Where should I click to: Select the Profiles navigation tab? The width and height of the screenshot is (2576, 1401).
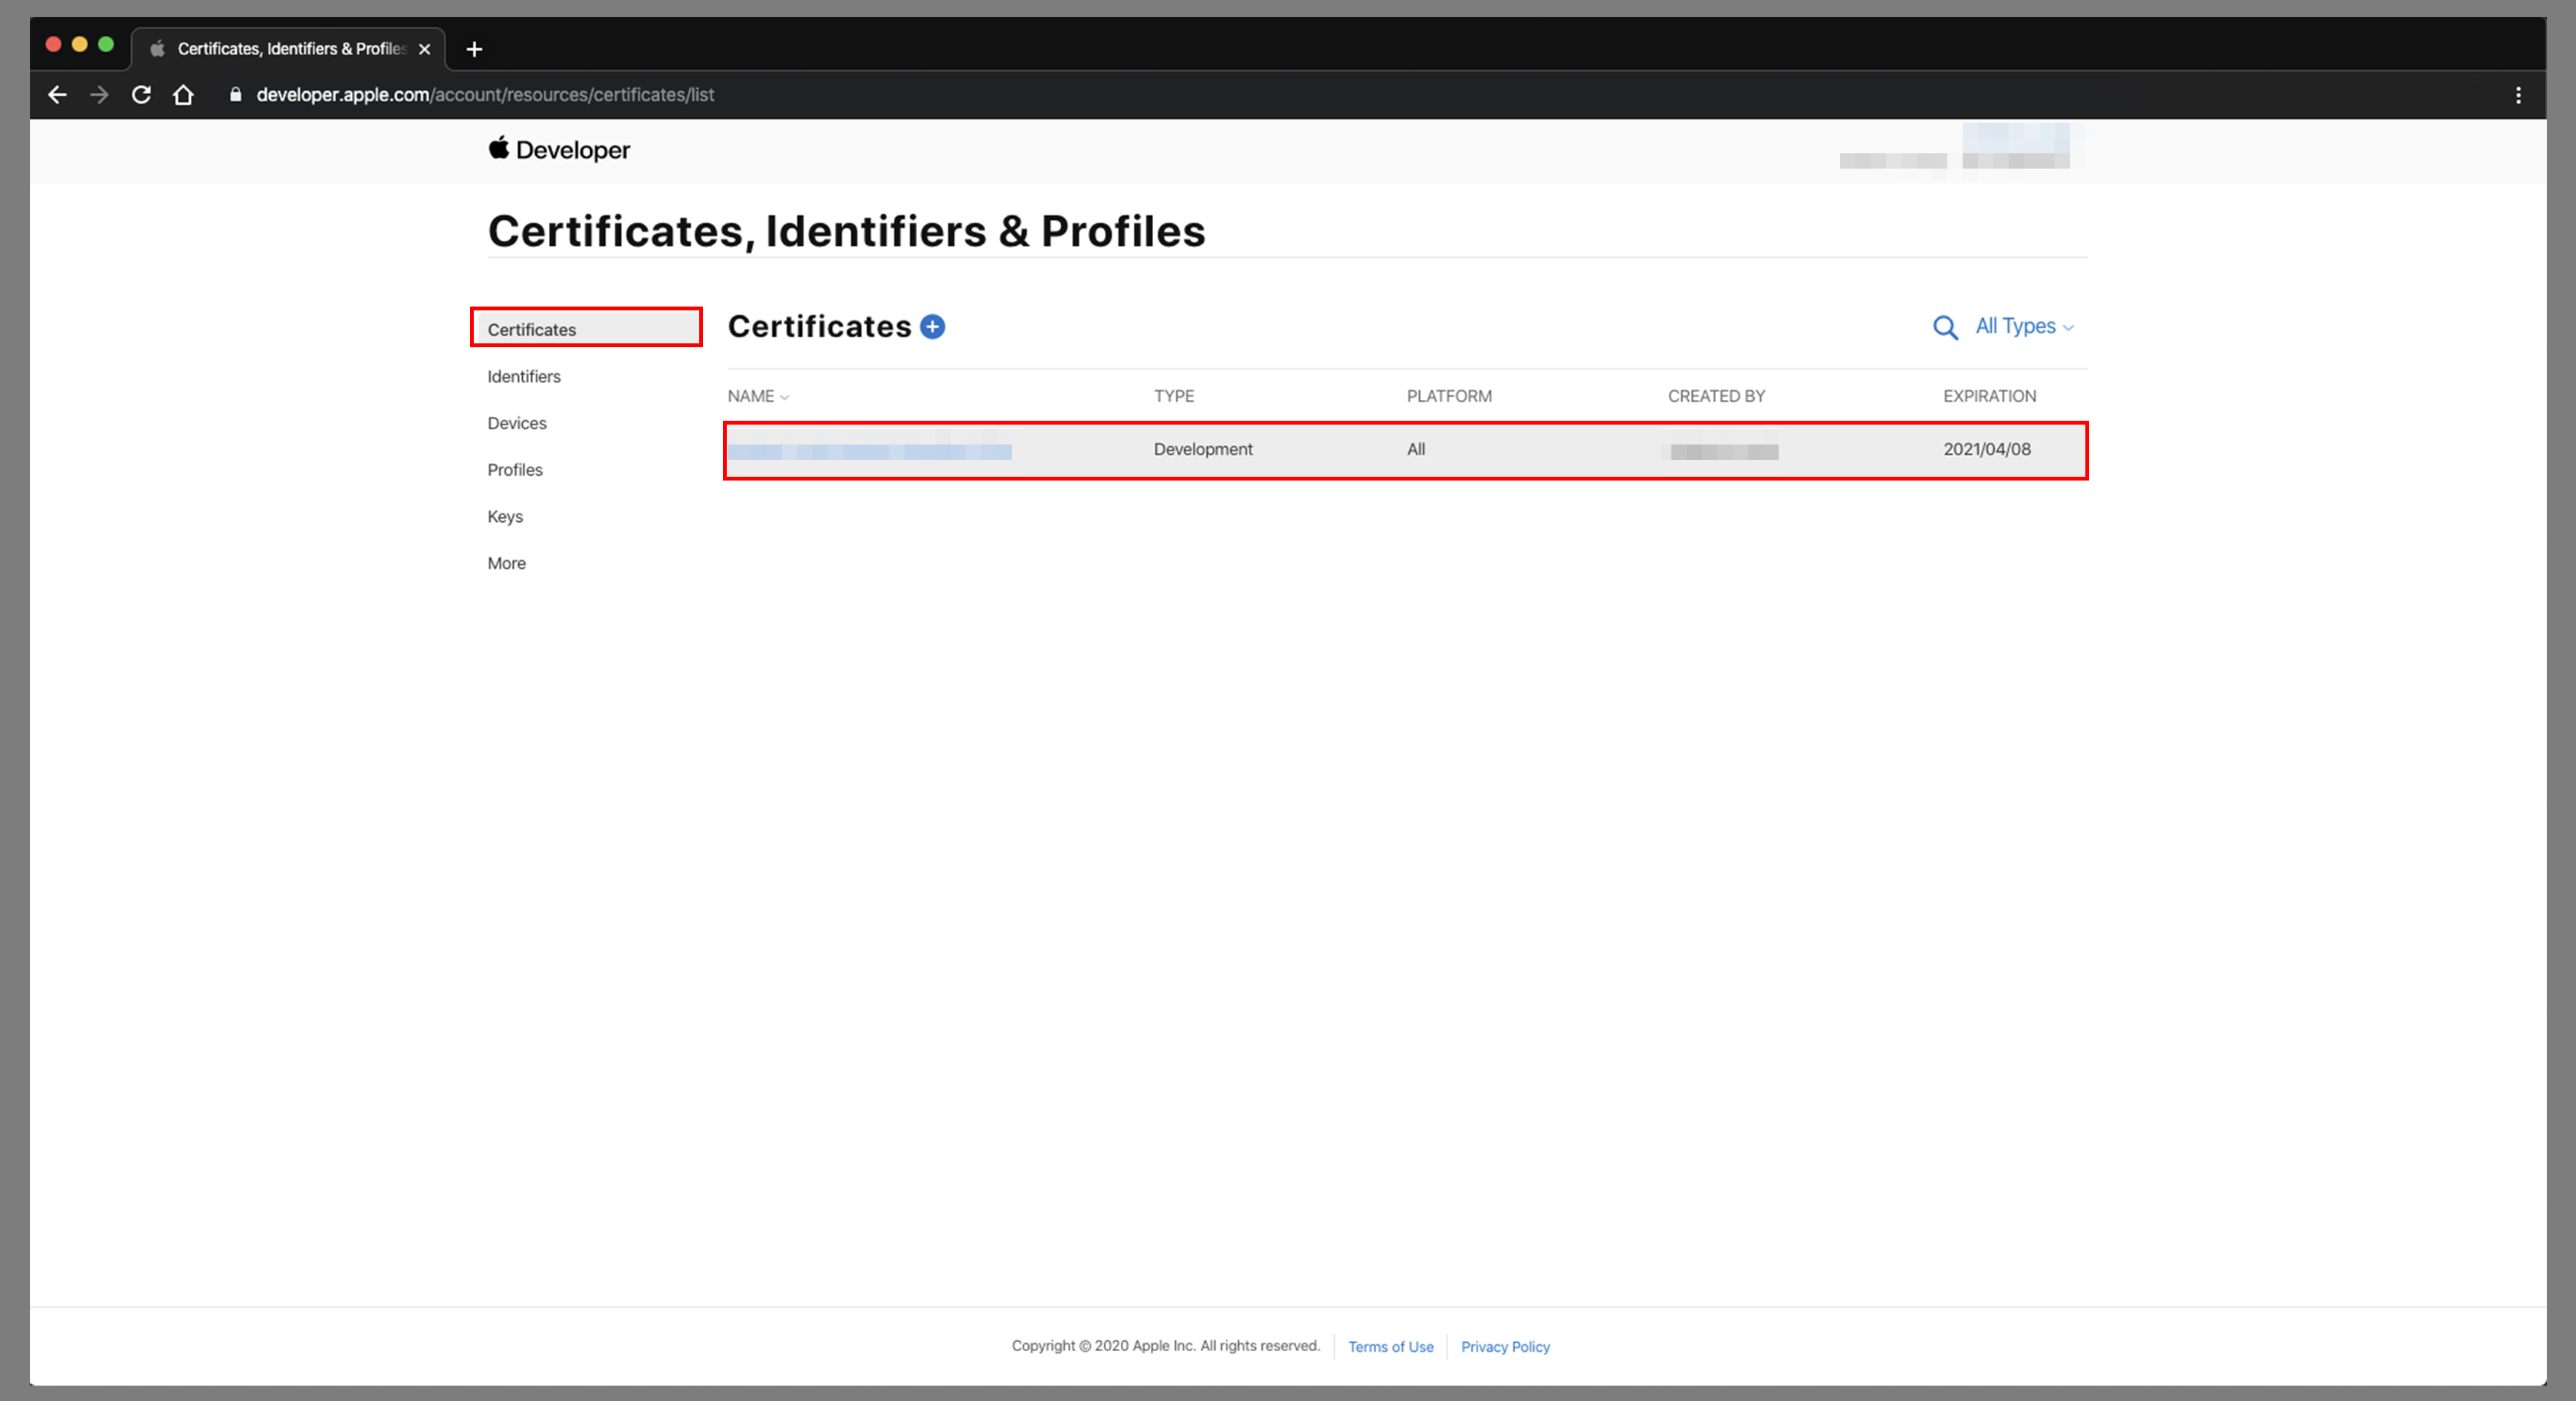(514, 469)
